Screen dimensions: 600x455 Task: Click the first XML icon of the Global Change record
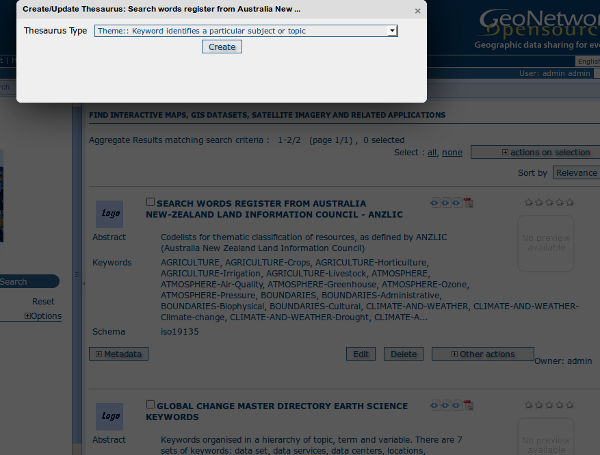[x=435, y=406]
